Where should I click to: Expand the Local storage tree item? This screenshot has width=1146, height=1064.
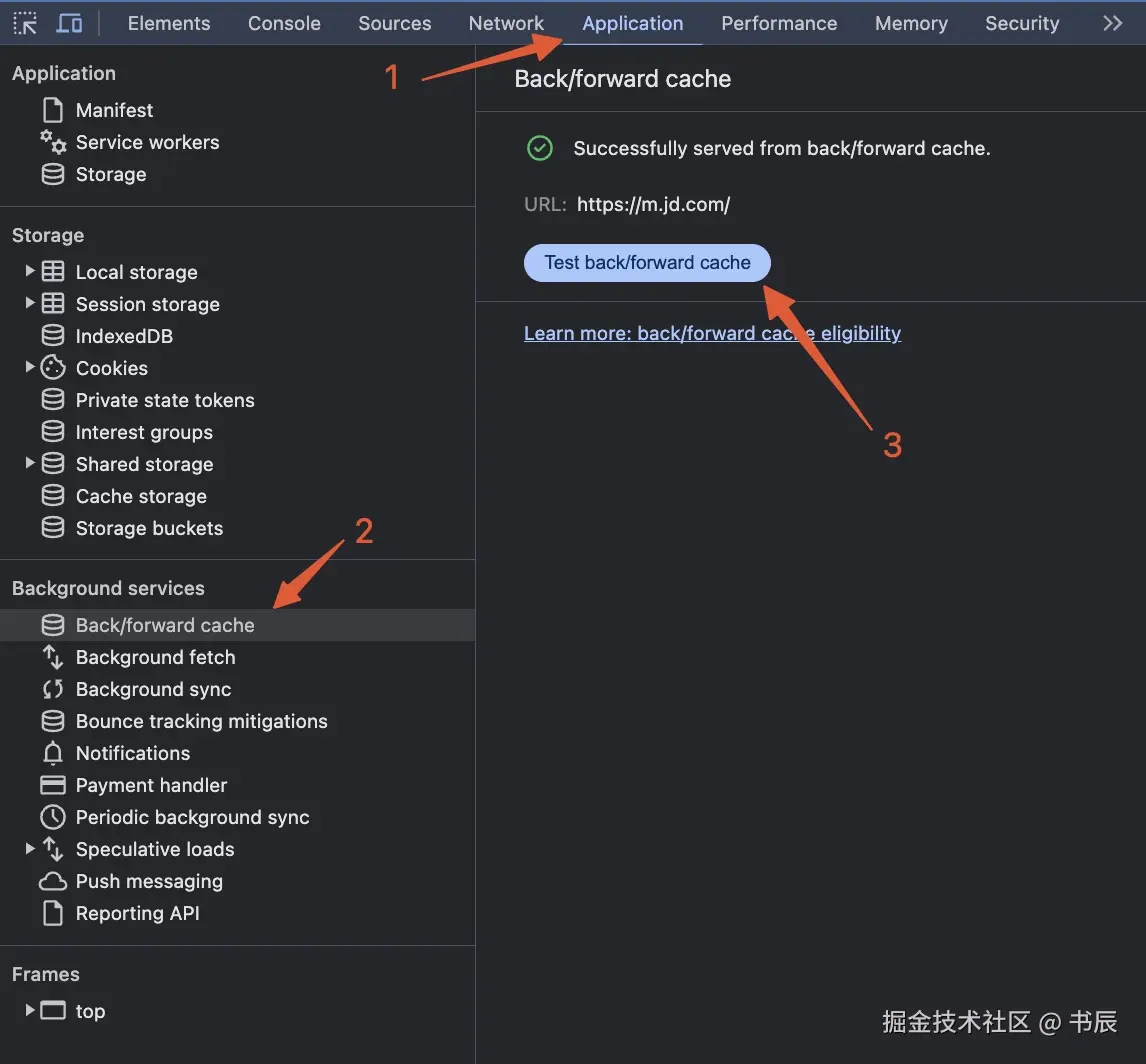pyautogui.click(x=30, y=271)
